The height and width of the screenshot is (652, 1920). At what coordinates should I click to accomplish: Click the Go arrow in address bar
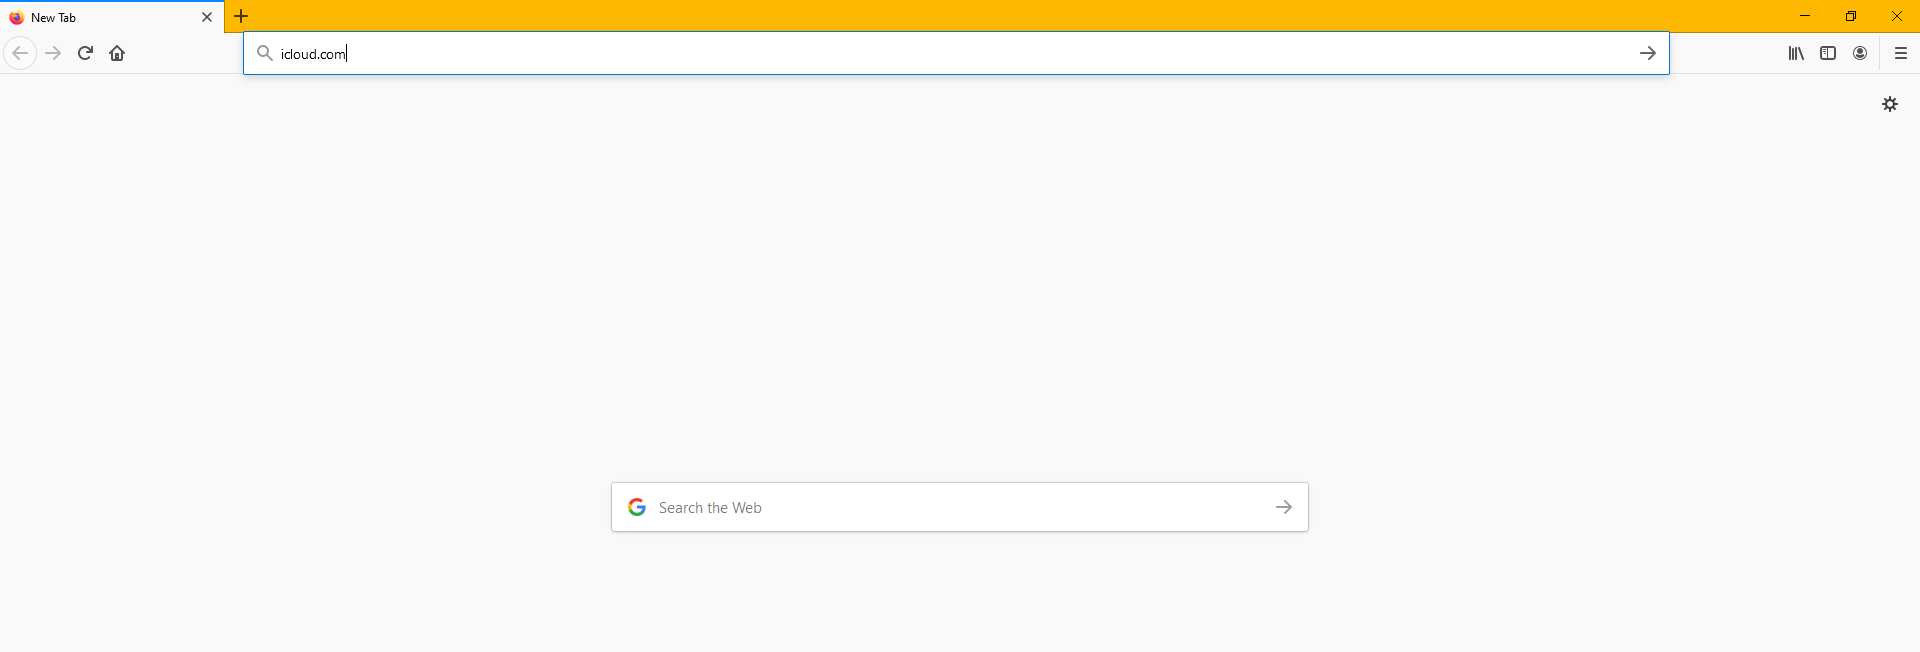1648,53
